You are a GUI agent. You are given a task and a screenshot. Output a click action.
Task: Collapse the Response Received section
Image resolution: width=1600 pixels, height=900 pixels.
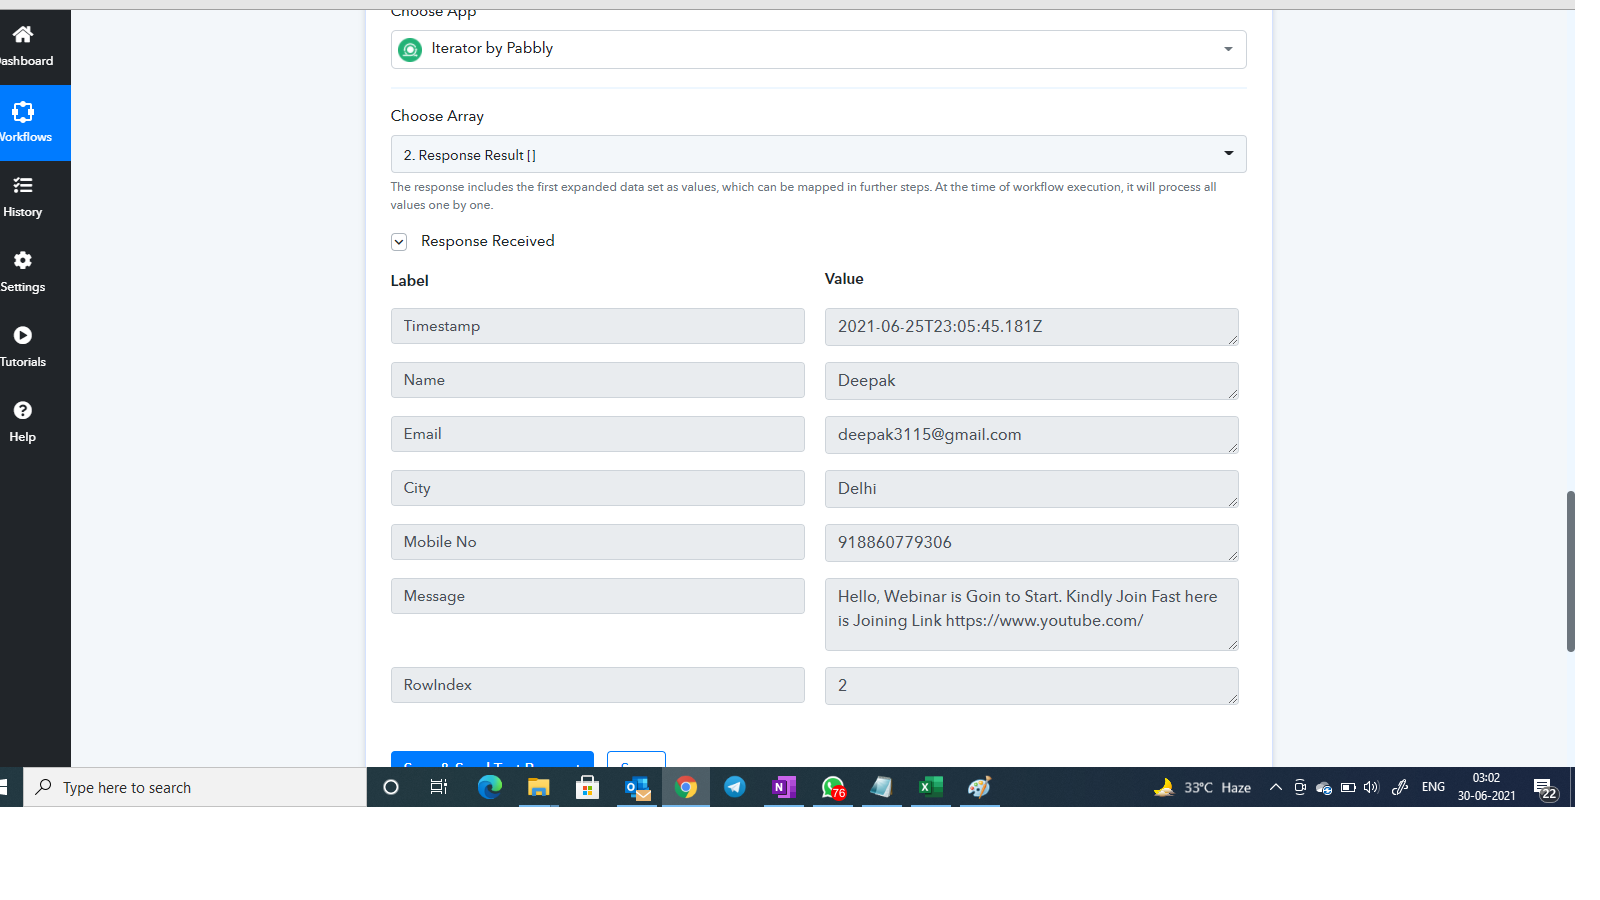pos(399,241)
